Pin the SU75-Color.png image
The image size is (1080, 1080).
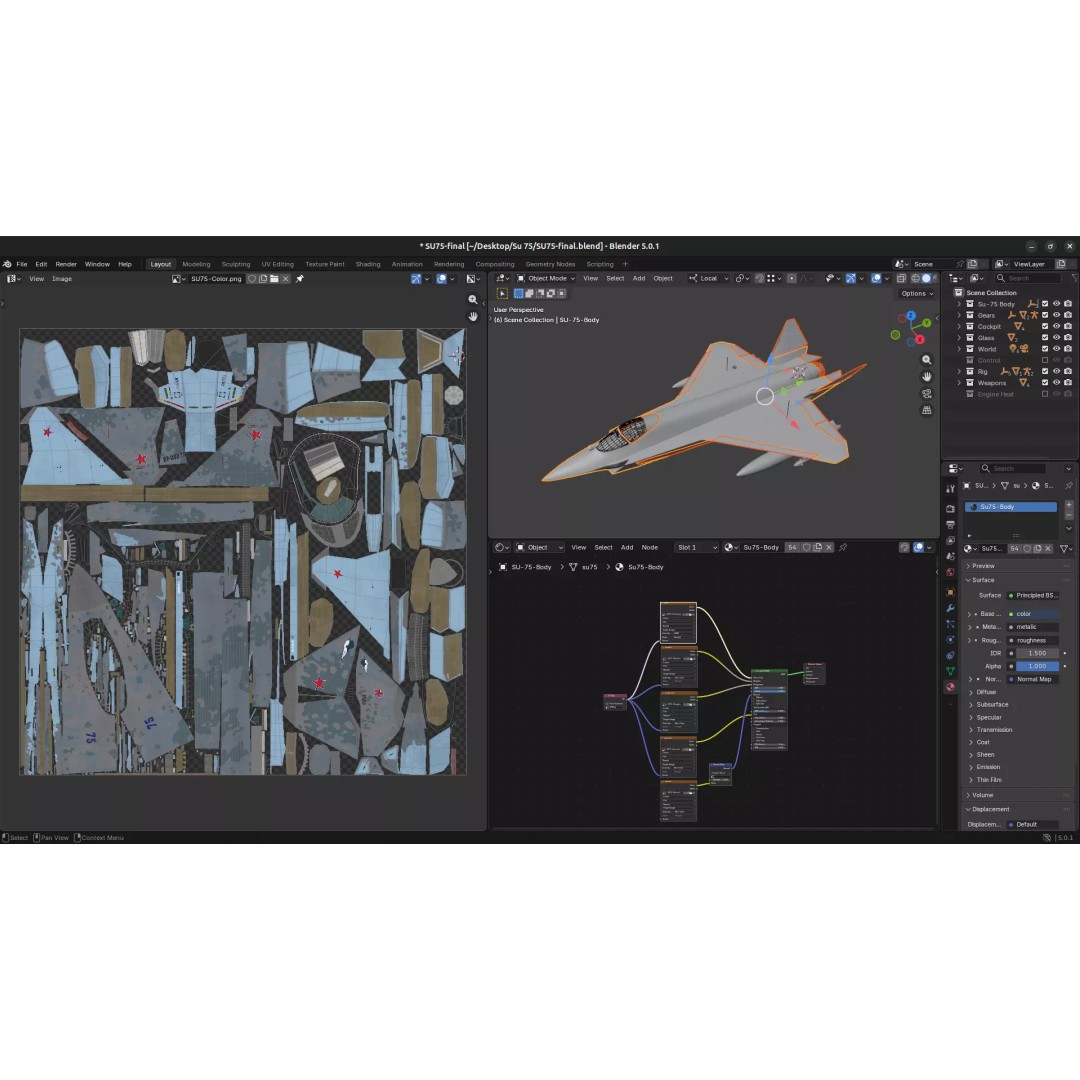point(300,279)
